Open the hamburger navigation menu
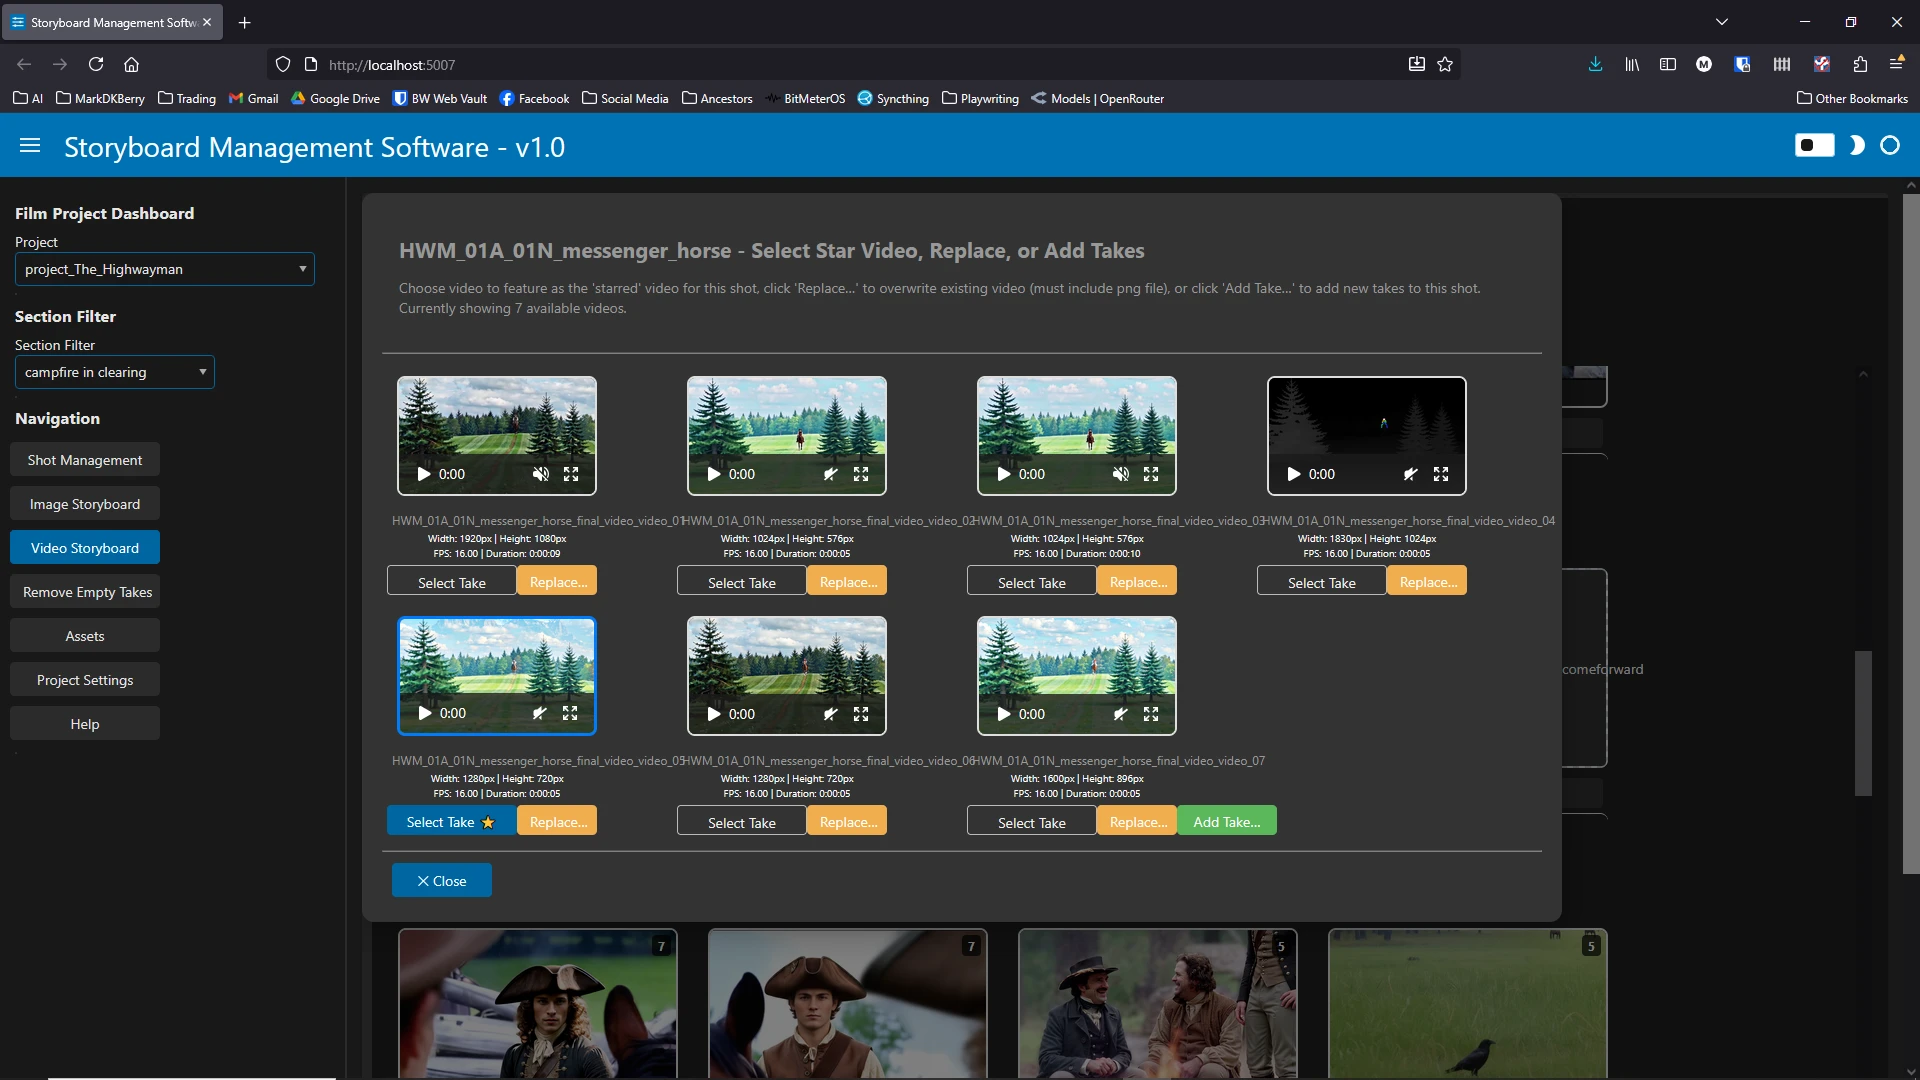The width and height of the screenshot is (1920, 1080). pos(30,146)
